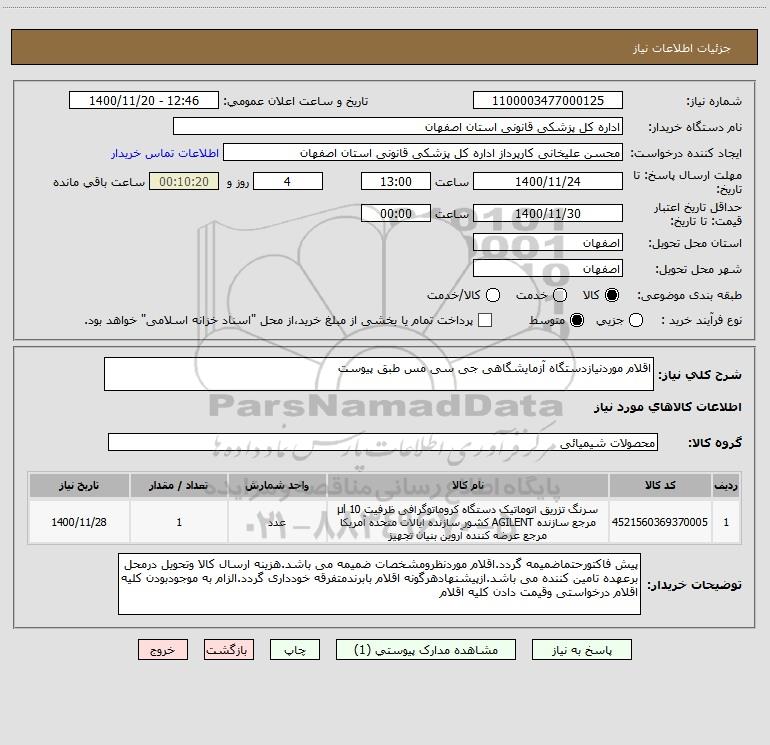Click the unit cell عدد
The width and height of the screenshot is (770, 745).
coord(277,522)
